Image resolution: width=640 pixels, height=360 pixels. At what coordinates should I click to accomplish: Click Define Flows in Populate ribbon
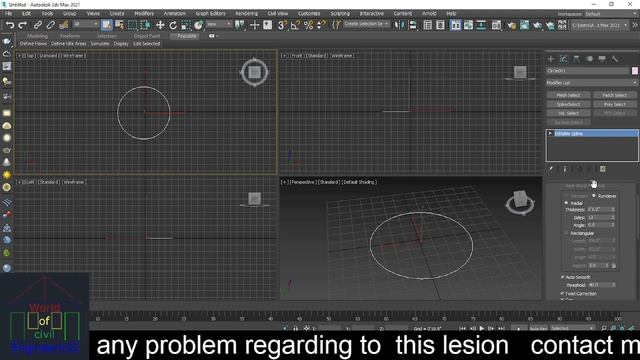[x=33, y=44]
